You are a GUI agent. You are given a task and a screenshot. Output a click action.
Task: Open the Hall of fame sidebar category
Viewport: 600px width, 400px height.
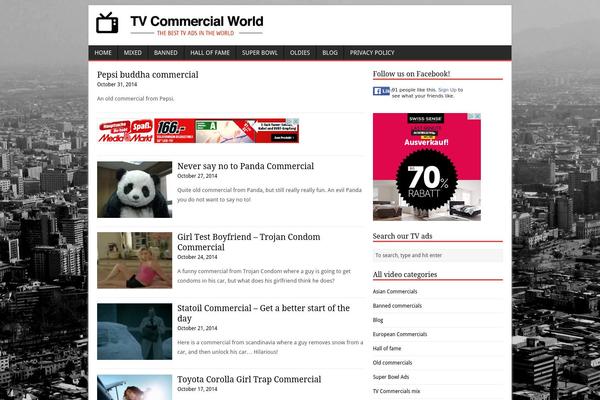[x=387, y=348]
